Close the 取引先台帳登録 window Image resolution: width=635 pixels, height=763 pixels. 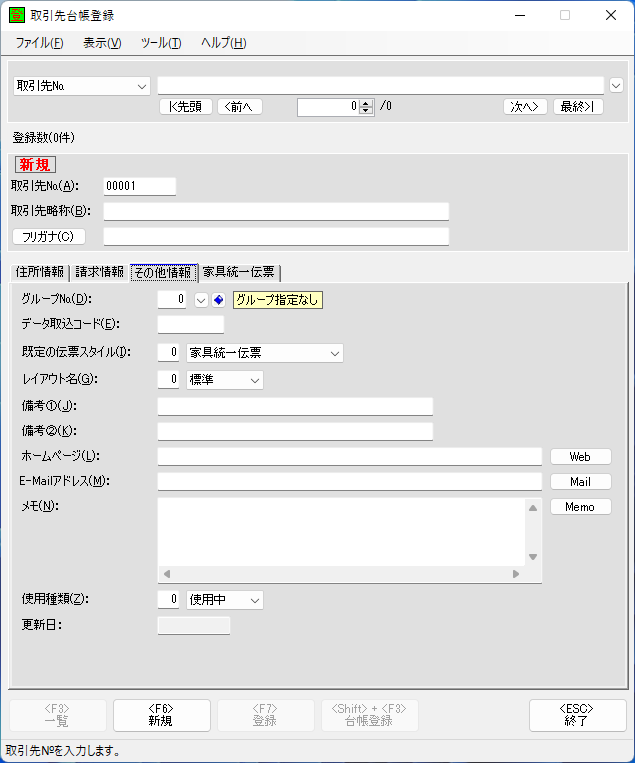(611, 16)
